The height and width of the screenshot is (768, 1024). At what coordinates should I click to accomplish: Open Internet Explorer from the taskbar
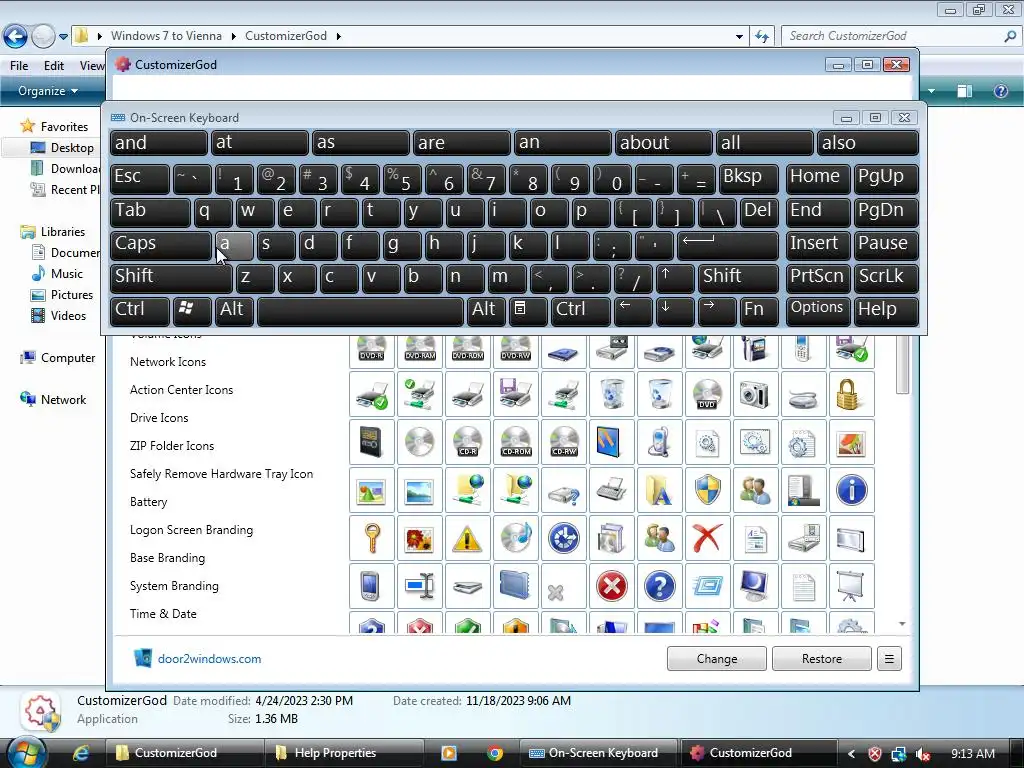coord(81,753)
